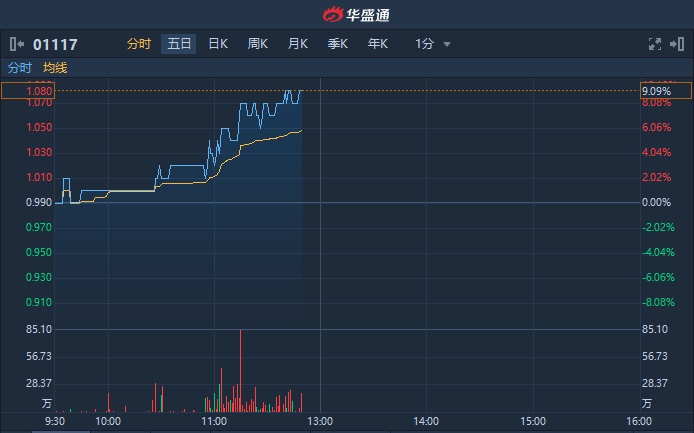Click the 13:00 time axis marker

tap(320, 422)
